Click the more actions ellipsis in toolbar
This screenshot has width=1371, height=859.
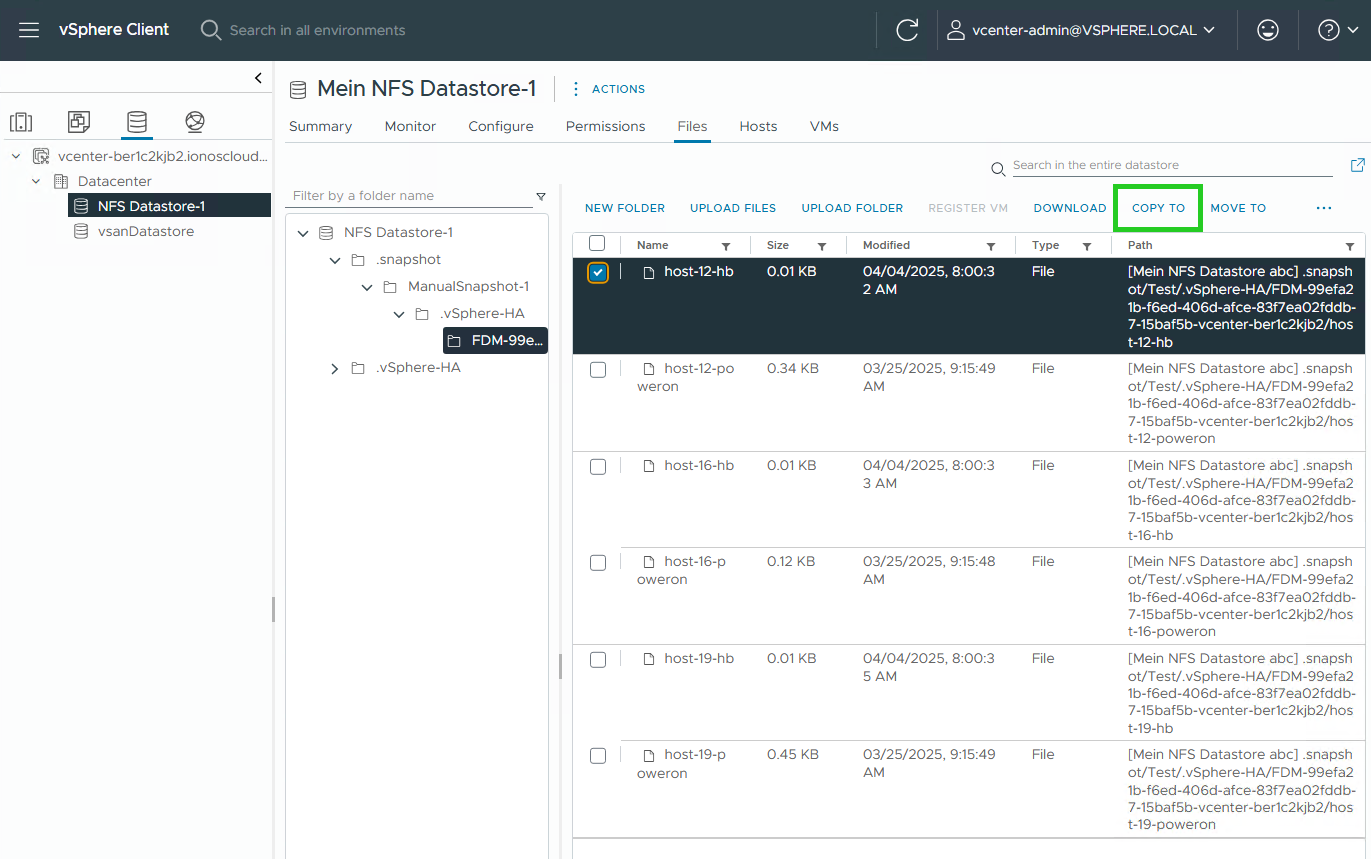[x=1324, y=208]
